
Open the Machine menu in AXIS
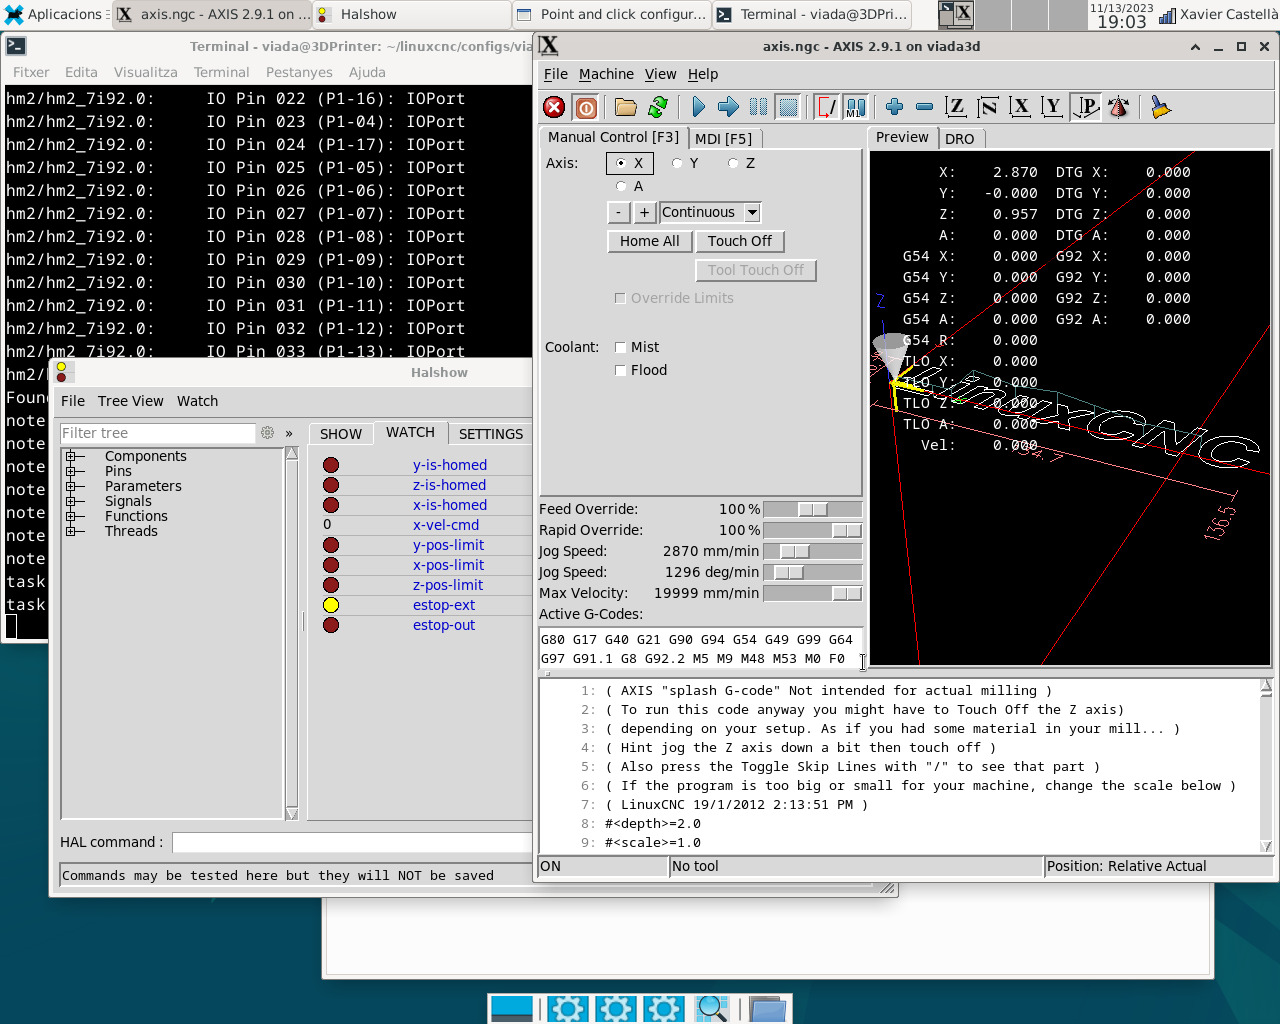(x=606, y=74)
